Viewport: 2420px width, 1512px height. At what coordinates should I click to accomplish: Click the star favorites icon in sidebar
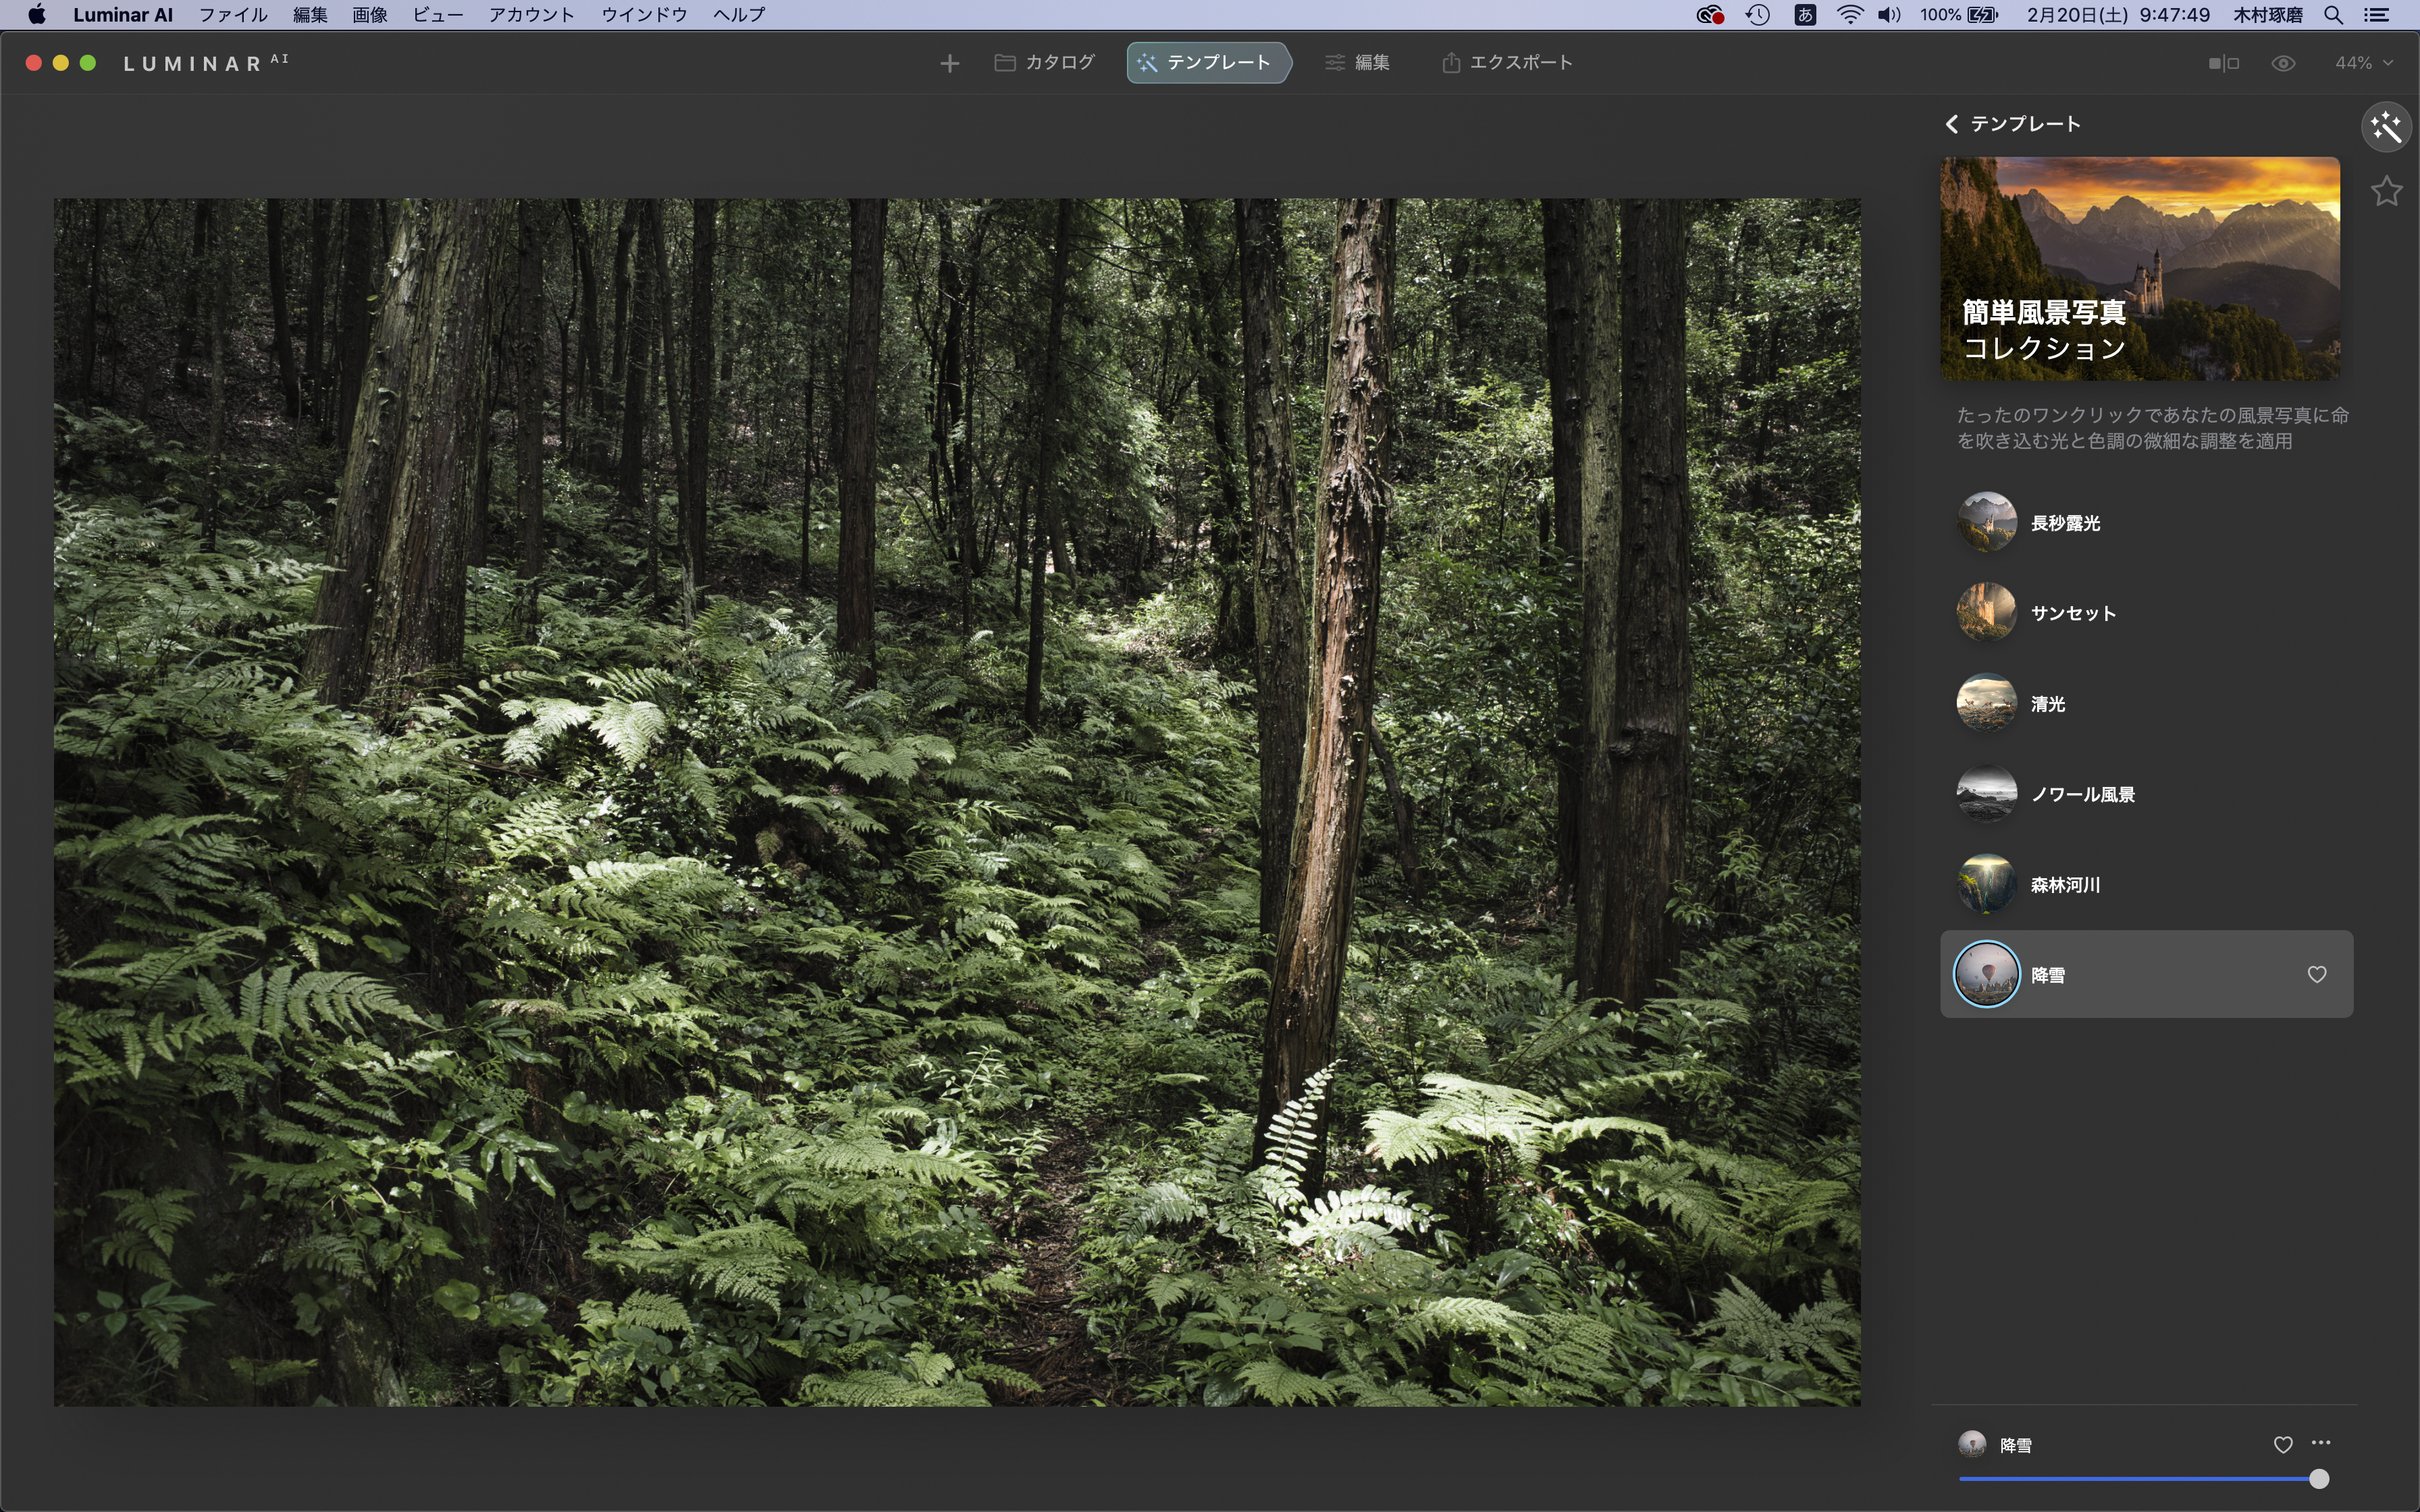(x=2386, y=191)
